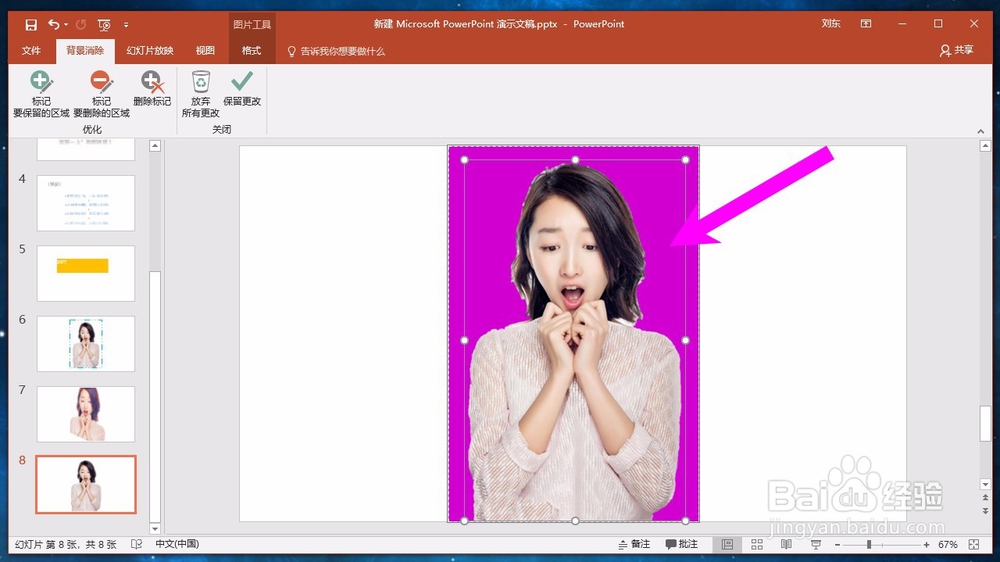Click editing area scroll up arrow
The height and width of the screenshot is (562, 1000).
(x=985, y=146)
